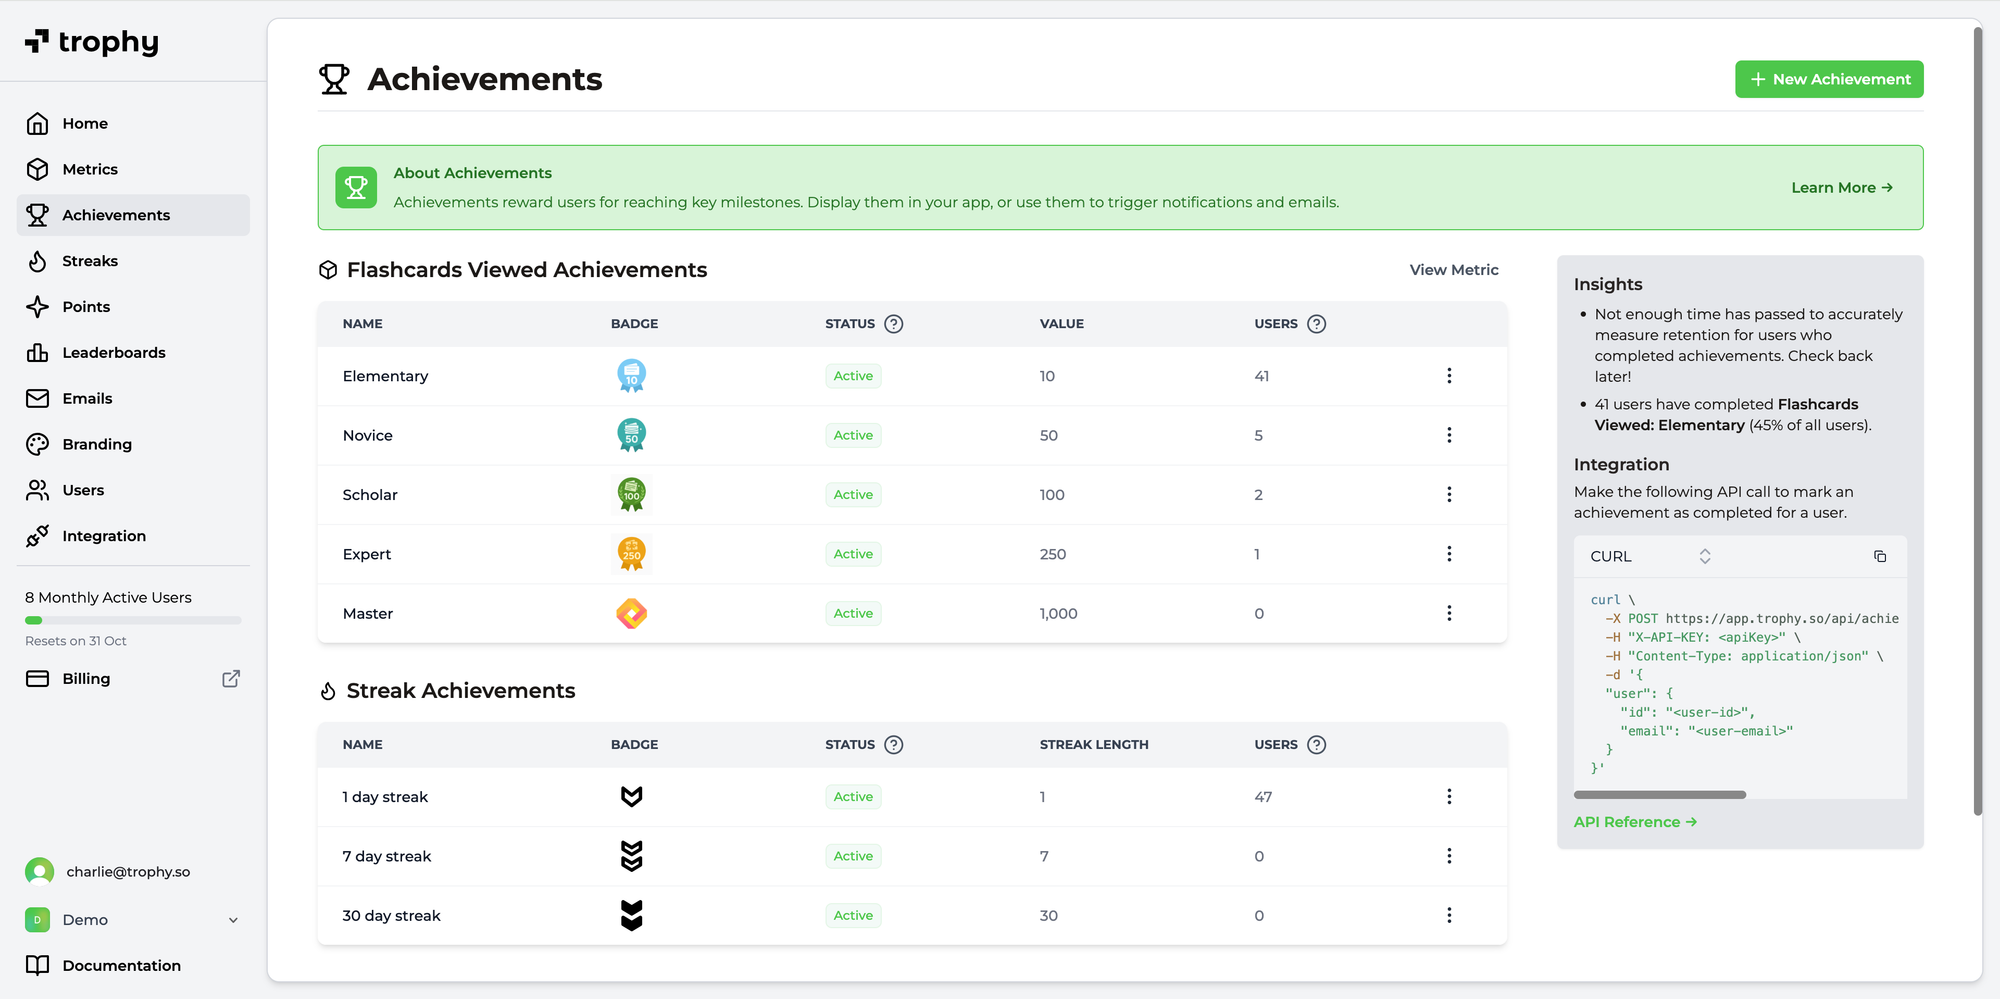
Task: Click the Monthly Active Users progress bar
Action: (133, 619)
